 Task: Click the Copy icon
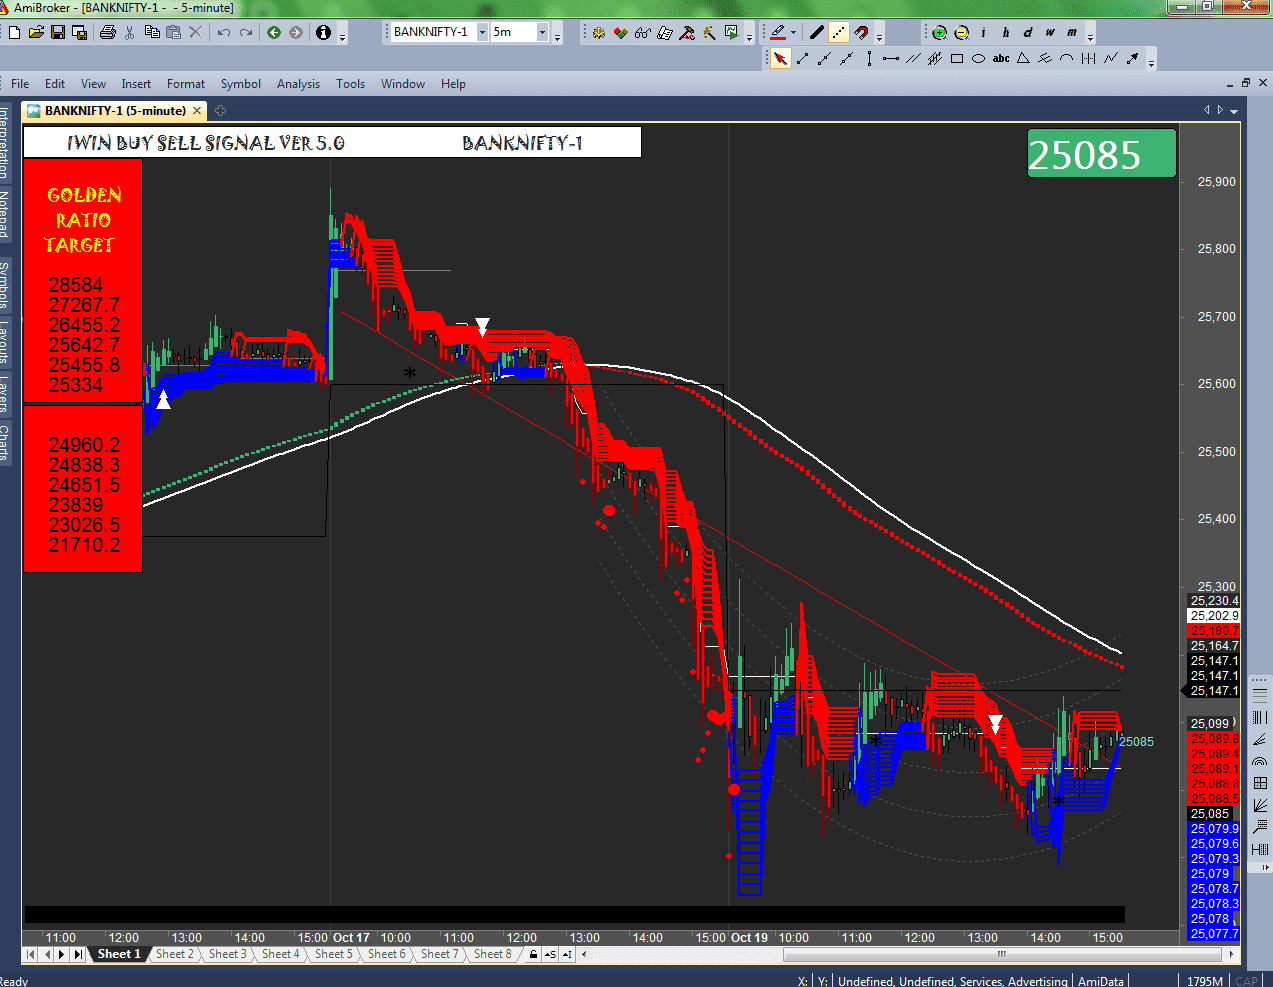(152, 32)
